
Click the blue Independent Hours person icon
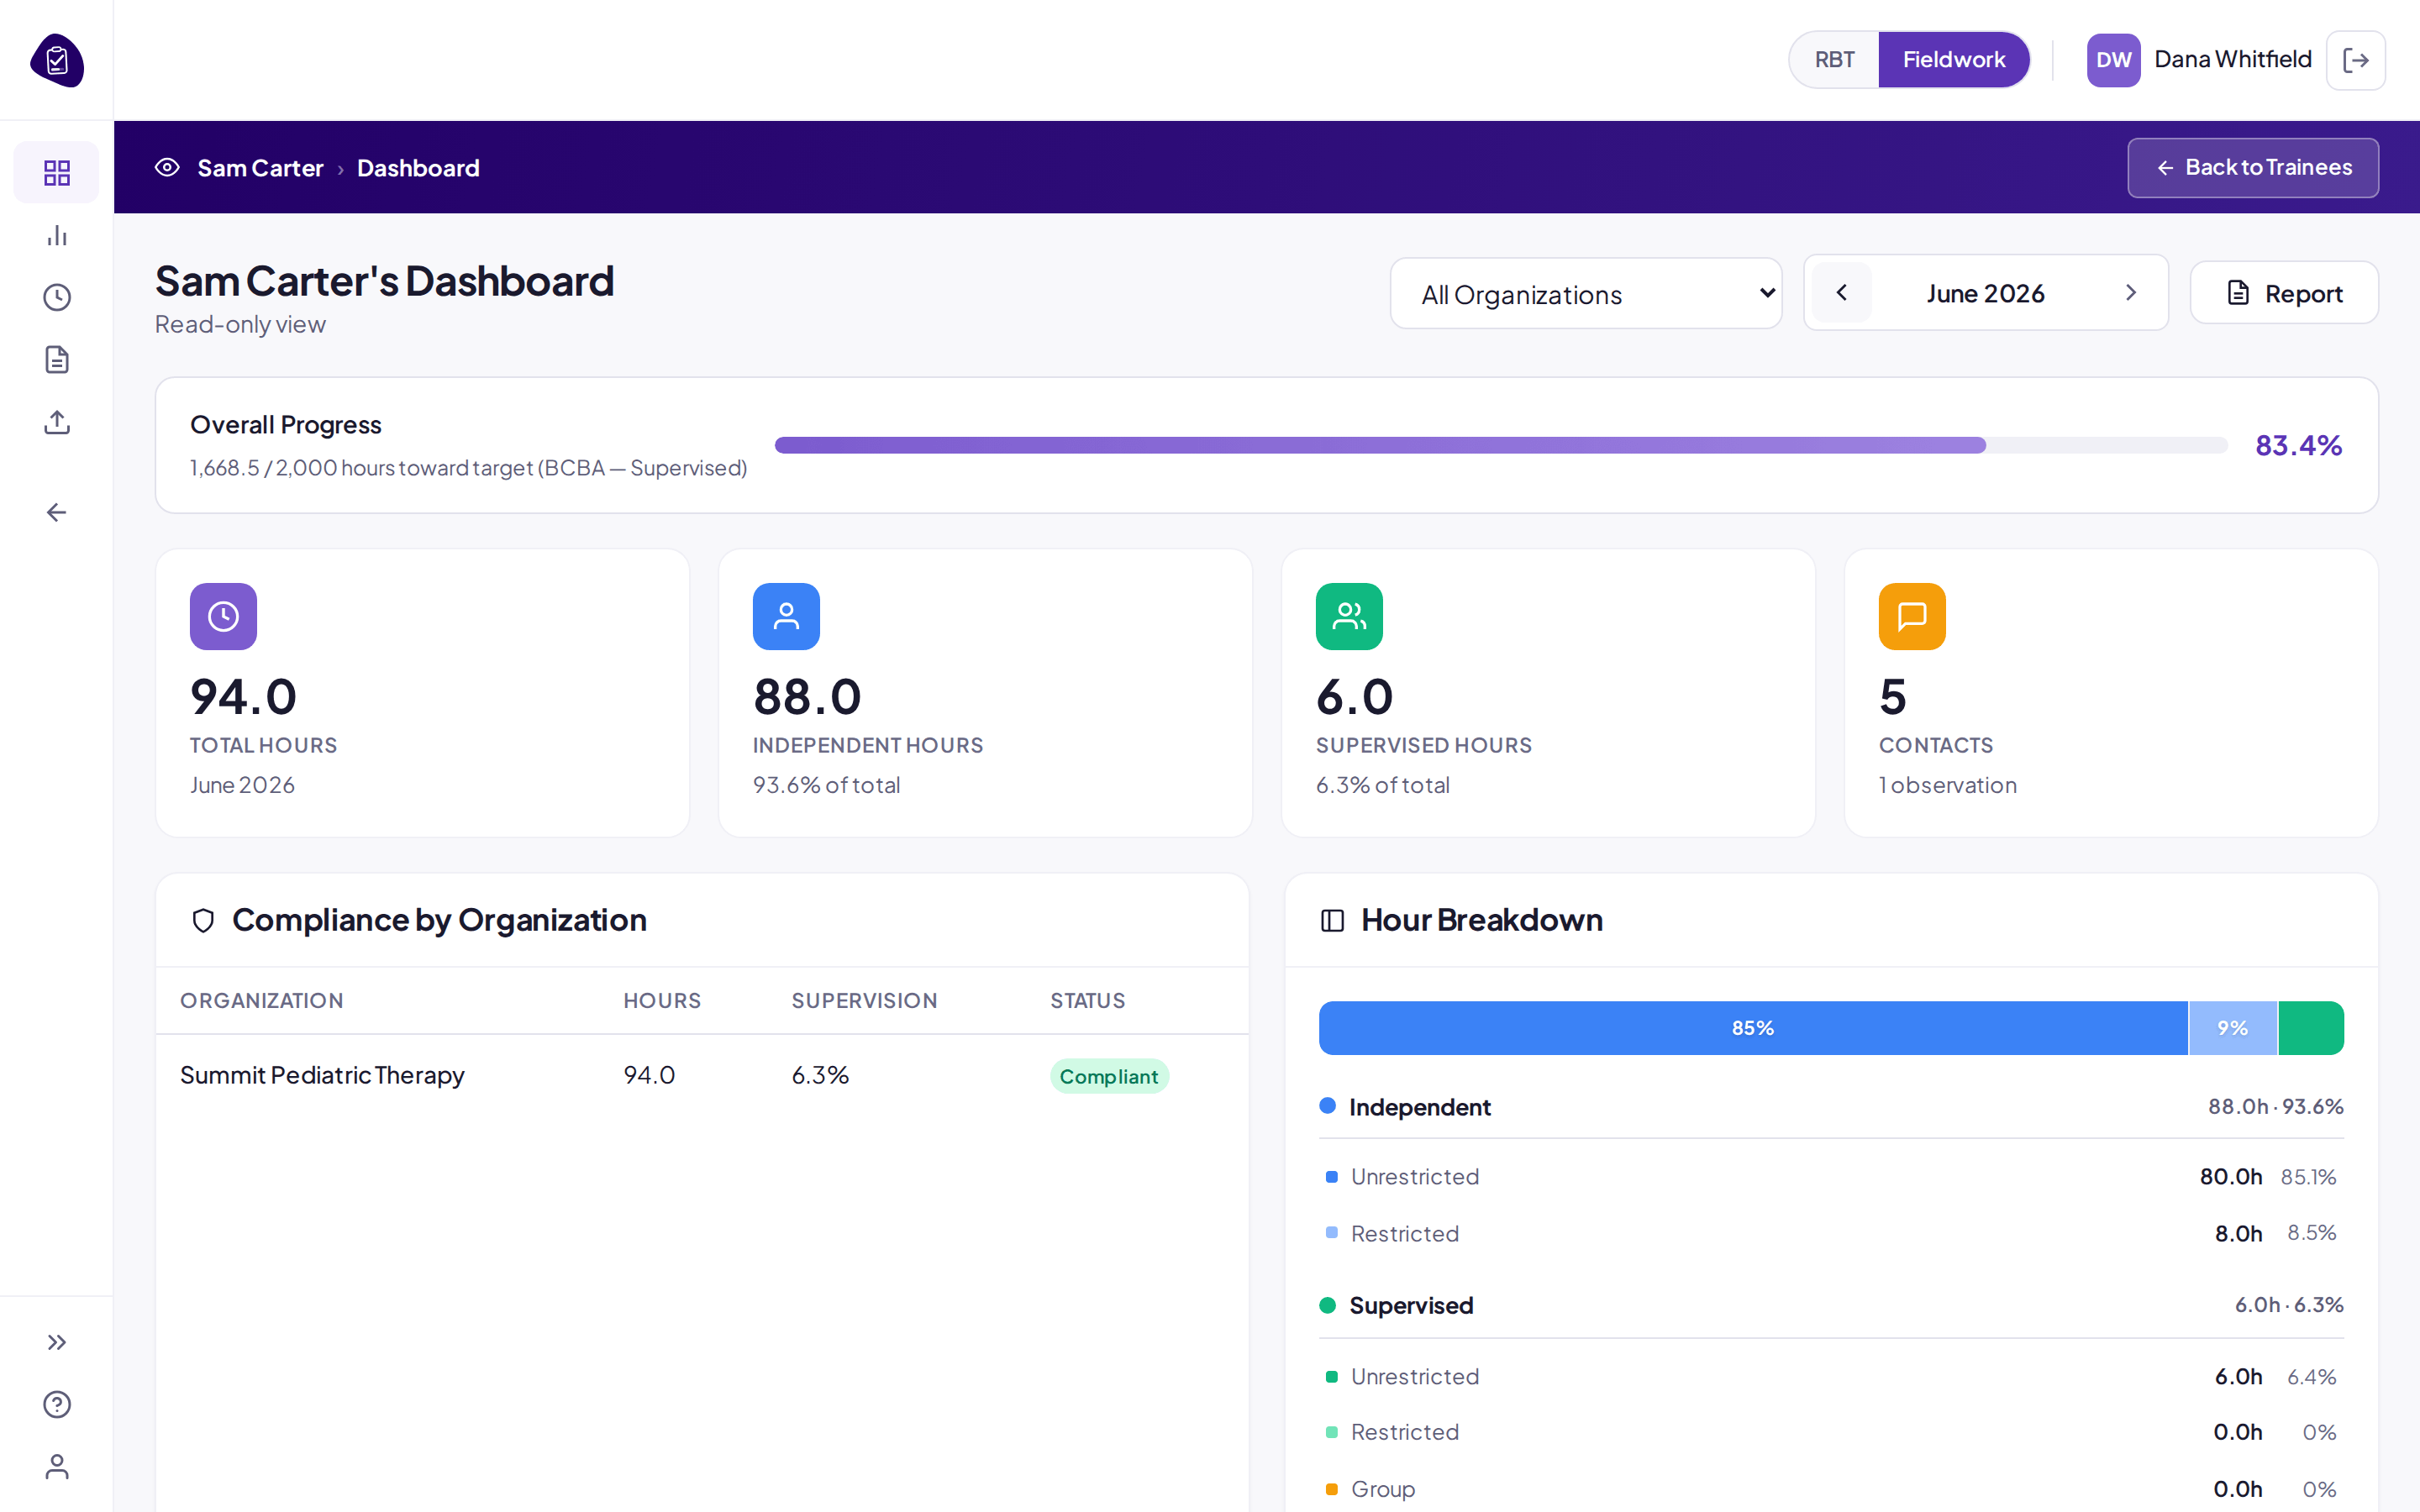[x=786, y=616]
